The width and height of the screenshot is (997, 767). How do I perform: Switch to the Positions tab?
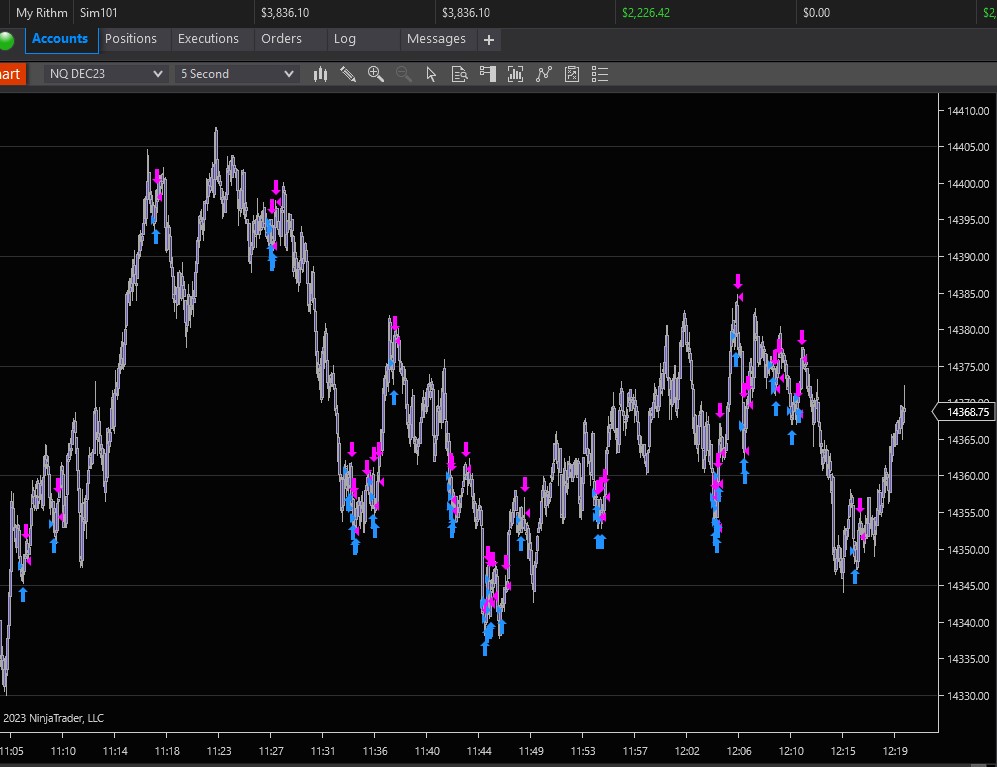[131, 39]
